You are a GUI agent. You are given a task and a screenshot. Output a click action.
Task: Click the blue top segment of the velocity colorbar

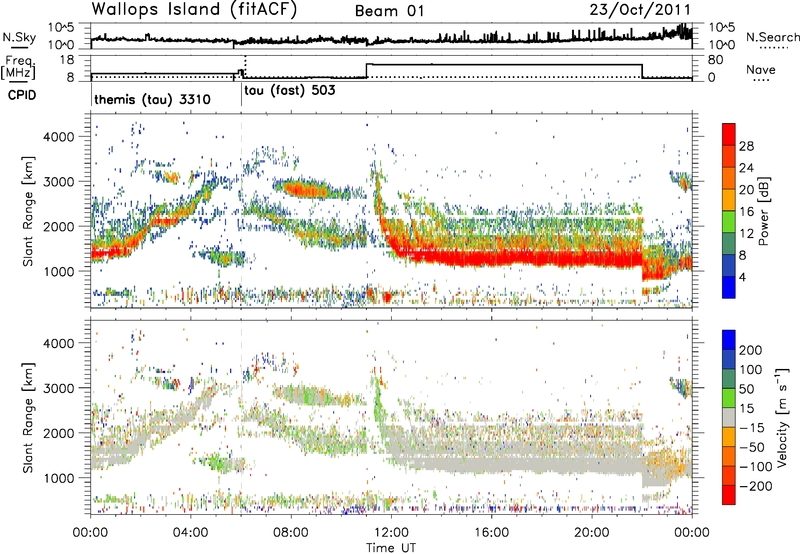coord(729,340)
